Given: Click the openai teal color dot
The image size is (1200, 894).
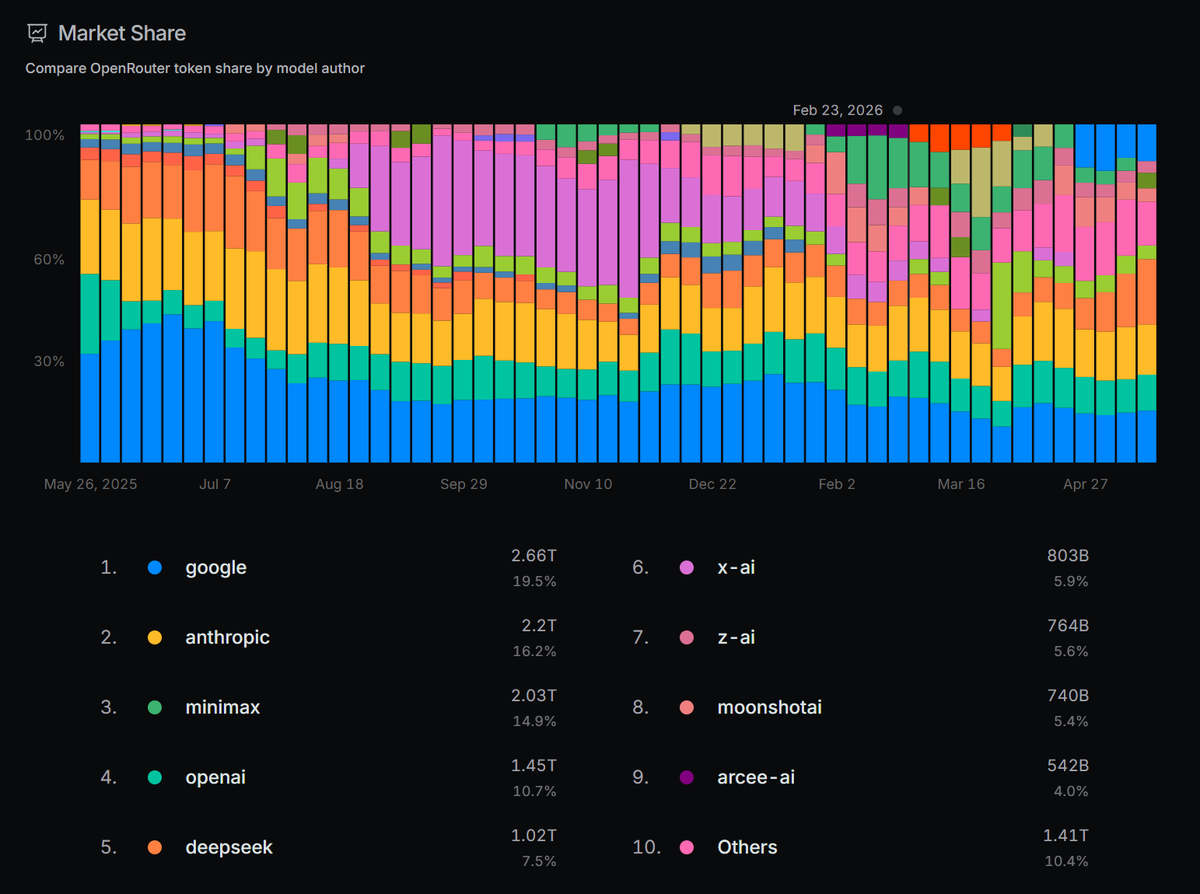Looking at the screenshot, I should 155,777.
